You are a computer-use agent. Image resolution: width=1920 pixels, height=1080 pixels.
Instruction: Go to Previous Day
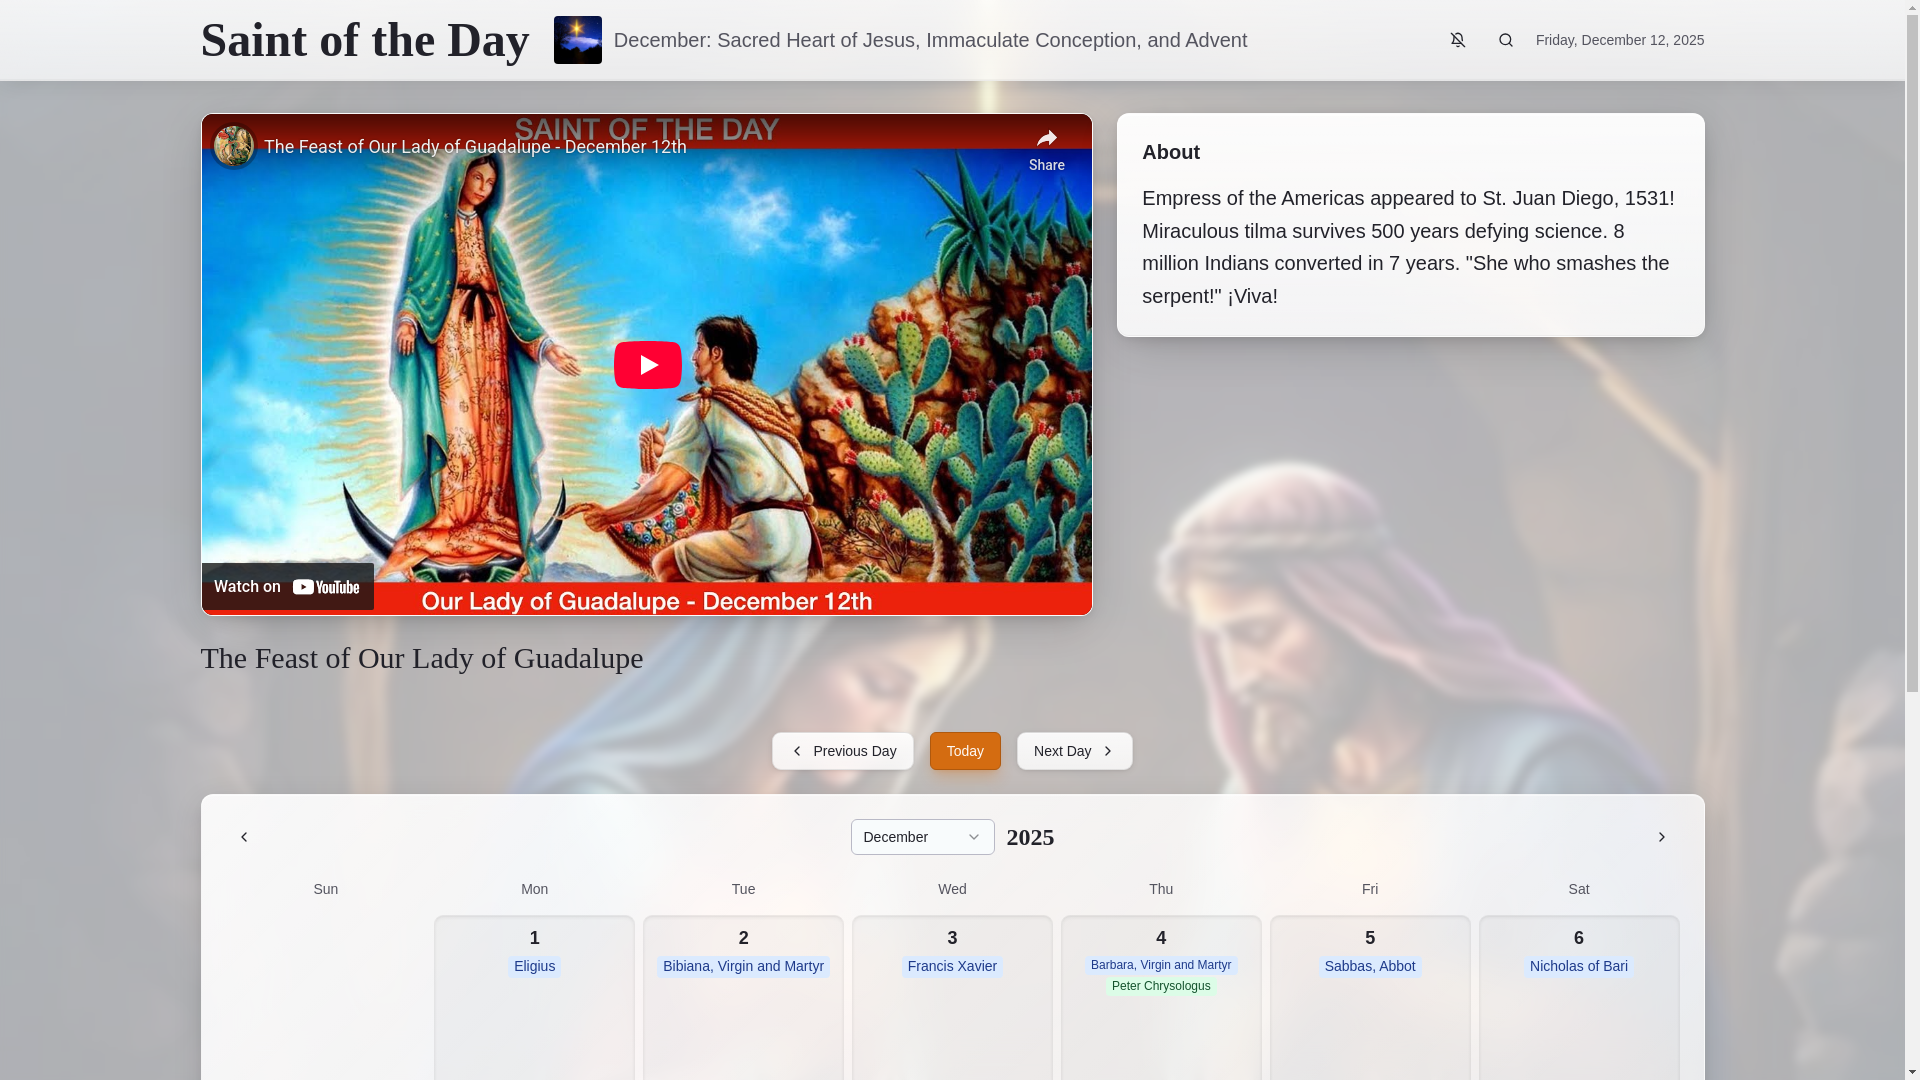842,751
